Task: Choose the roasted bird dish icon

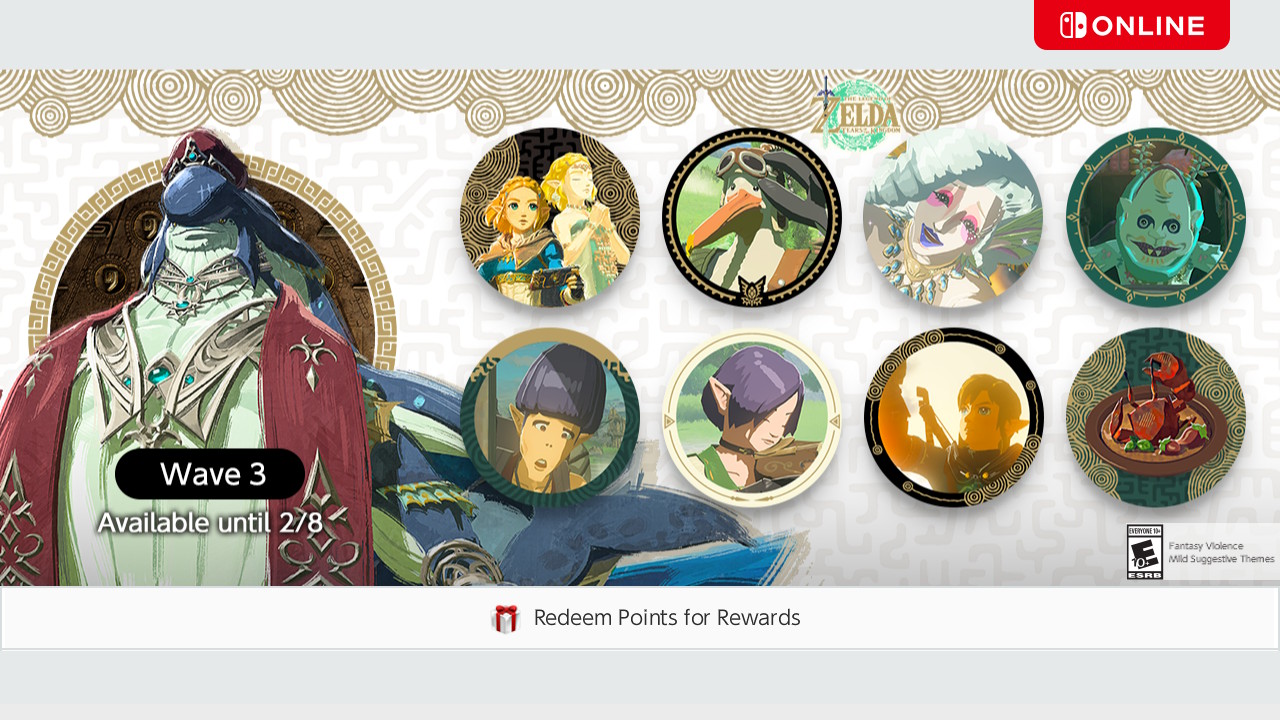Action: point(1155,417)
